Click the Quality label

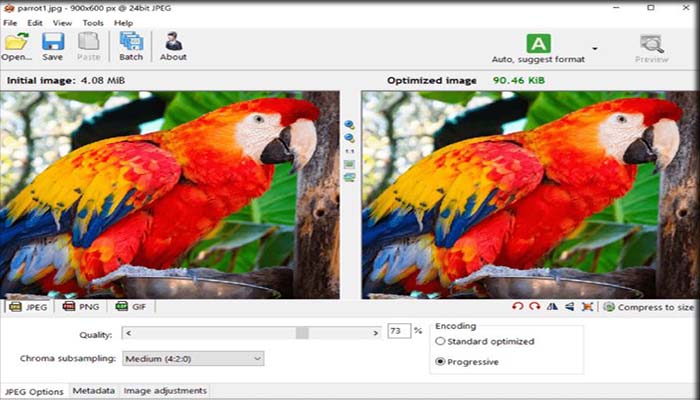tap(96, 335)
